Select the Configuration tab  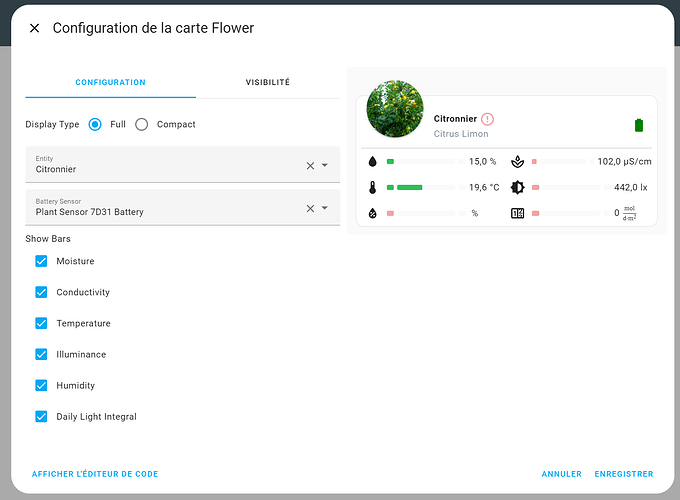110,82
